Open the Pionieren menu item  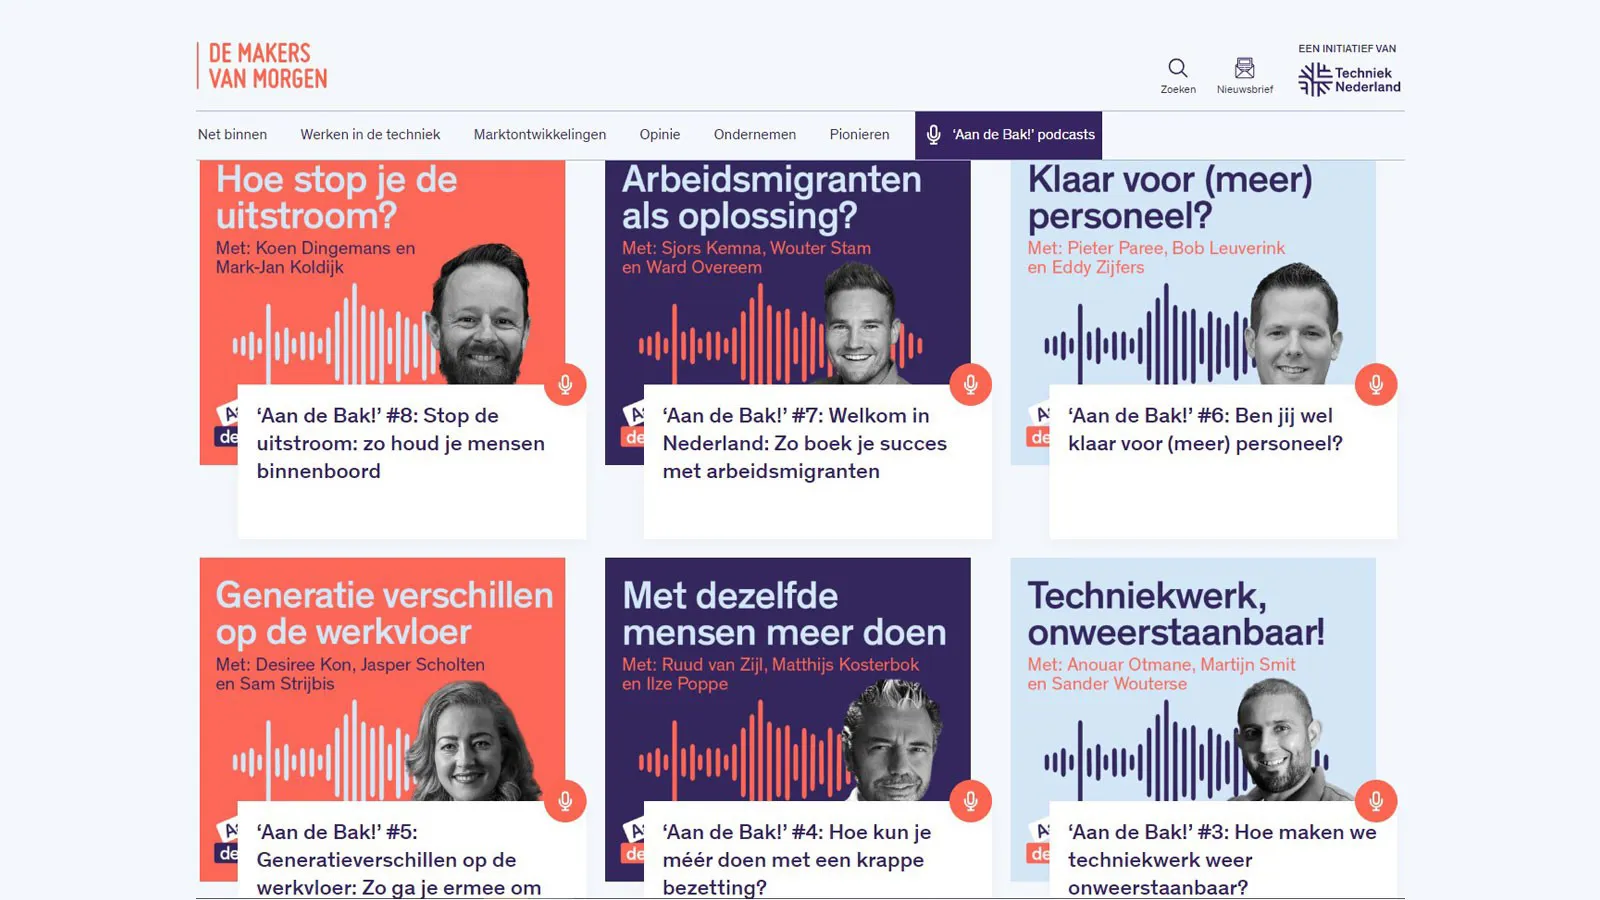tap(859, 134)
